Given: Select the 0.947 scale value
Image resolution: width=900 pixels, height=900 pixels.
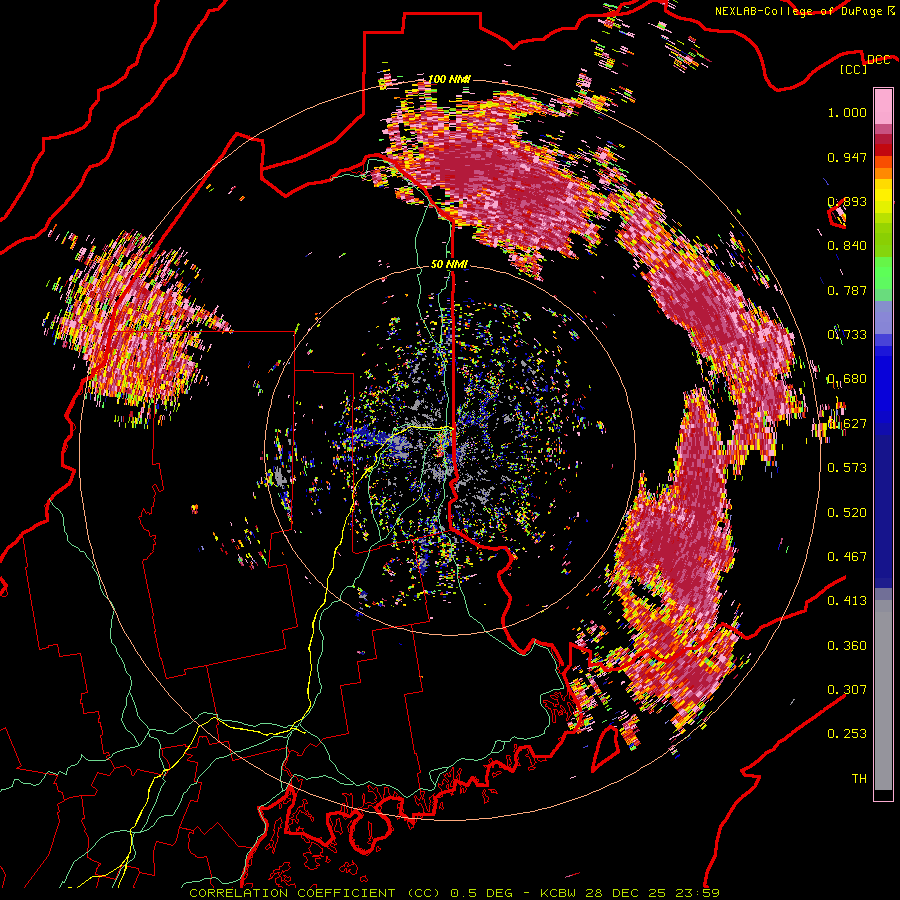Looking at the screenshot, I should (847, 157).
